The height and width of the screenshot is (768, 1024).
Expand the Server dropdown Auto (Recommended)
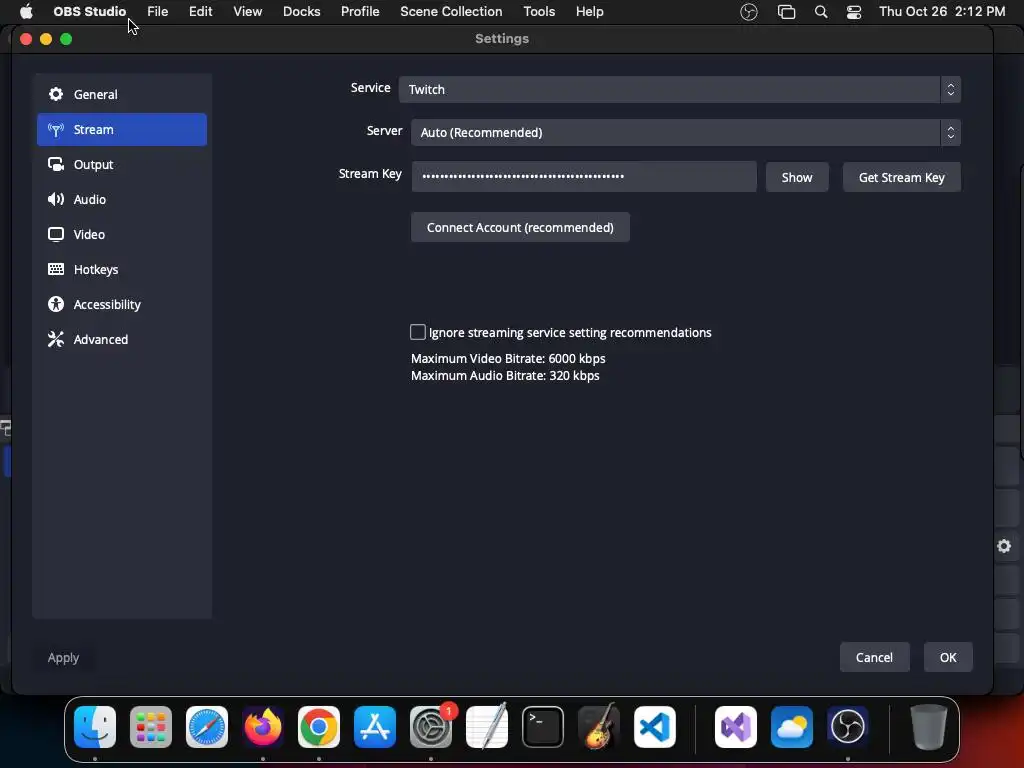pyautogui.click(x=686, y=133)
